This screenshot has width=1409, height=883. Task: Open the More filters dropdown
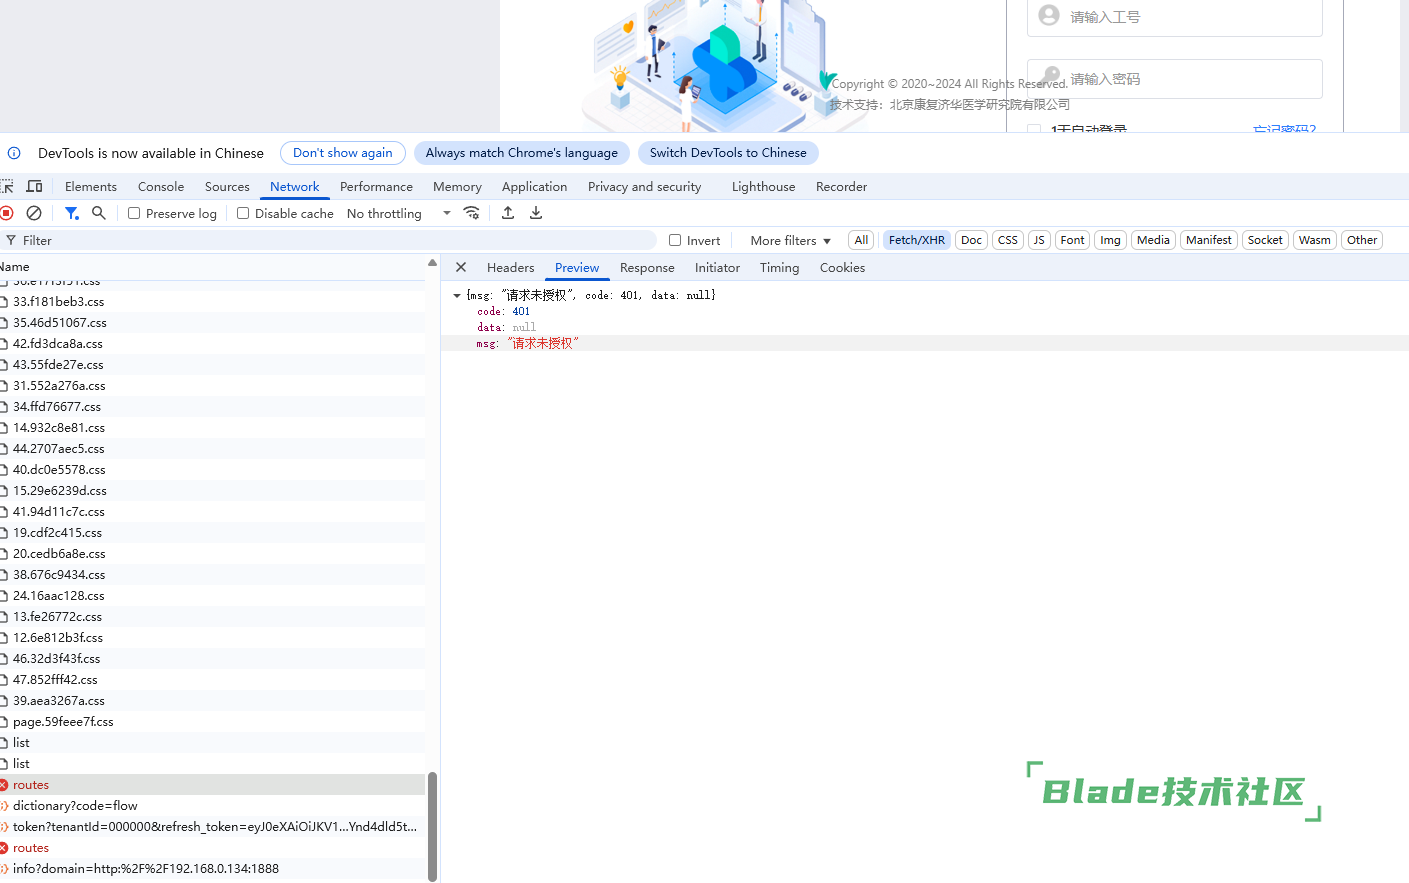791,240
